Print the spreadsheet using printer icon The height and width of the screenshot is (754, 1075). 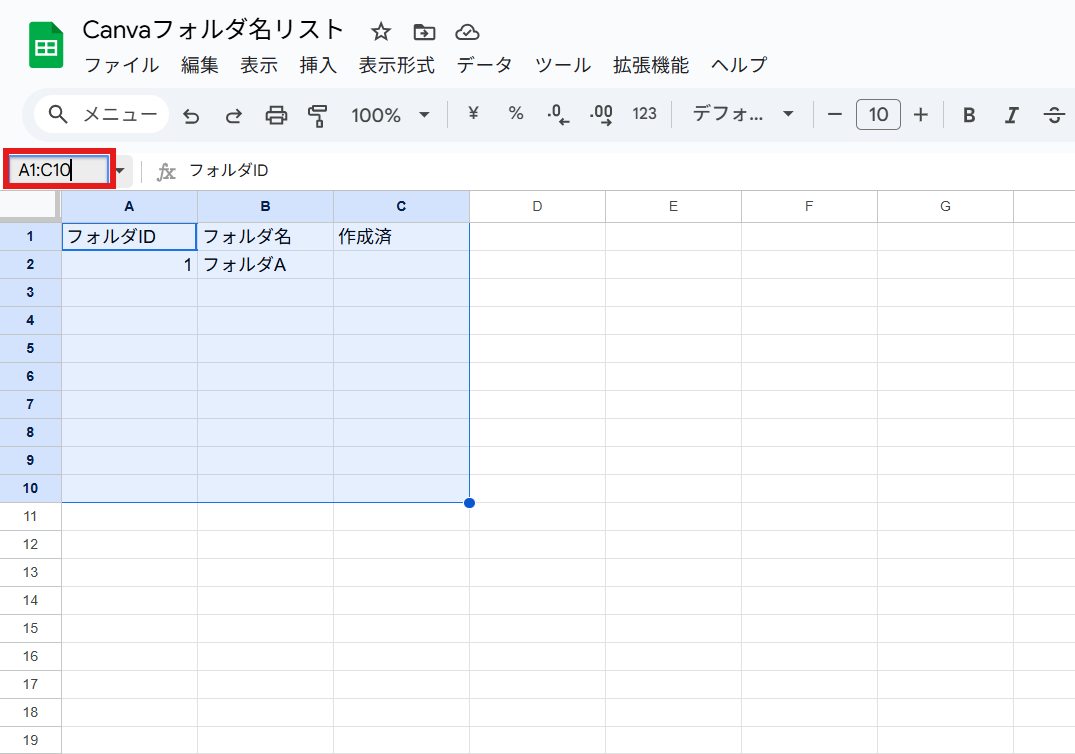276,115
